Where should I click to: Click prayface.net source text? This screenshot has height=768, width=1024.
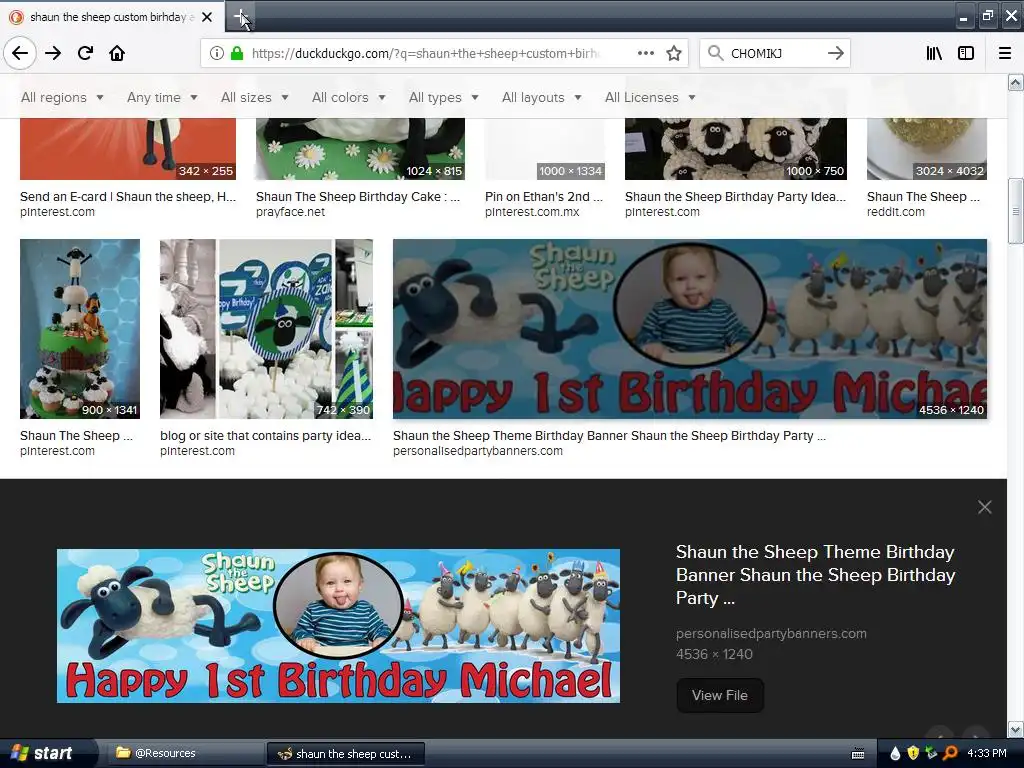(291, 212)
